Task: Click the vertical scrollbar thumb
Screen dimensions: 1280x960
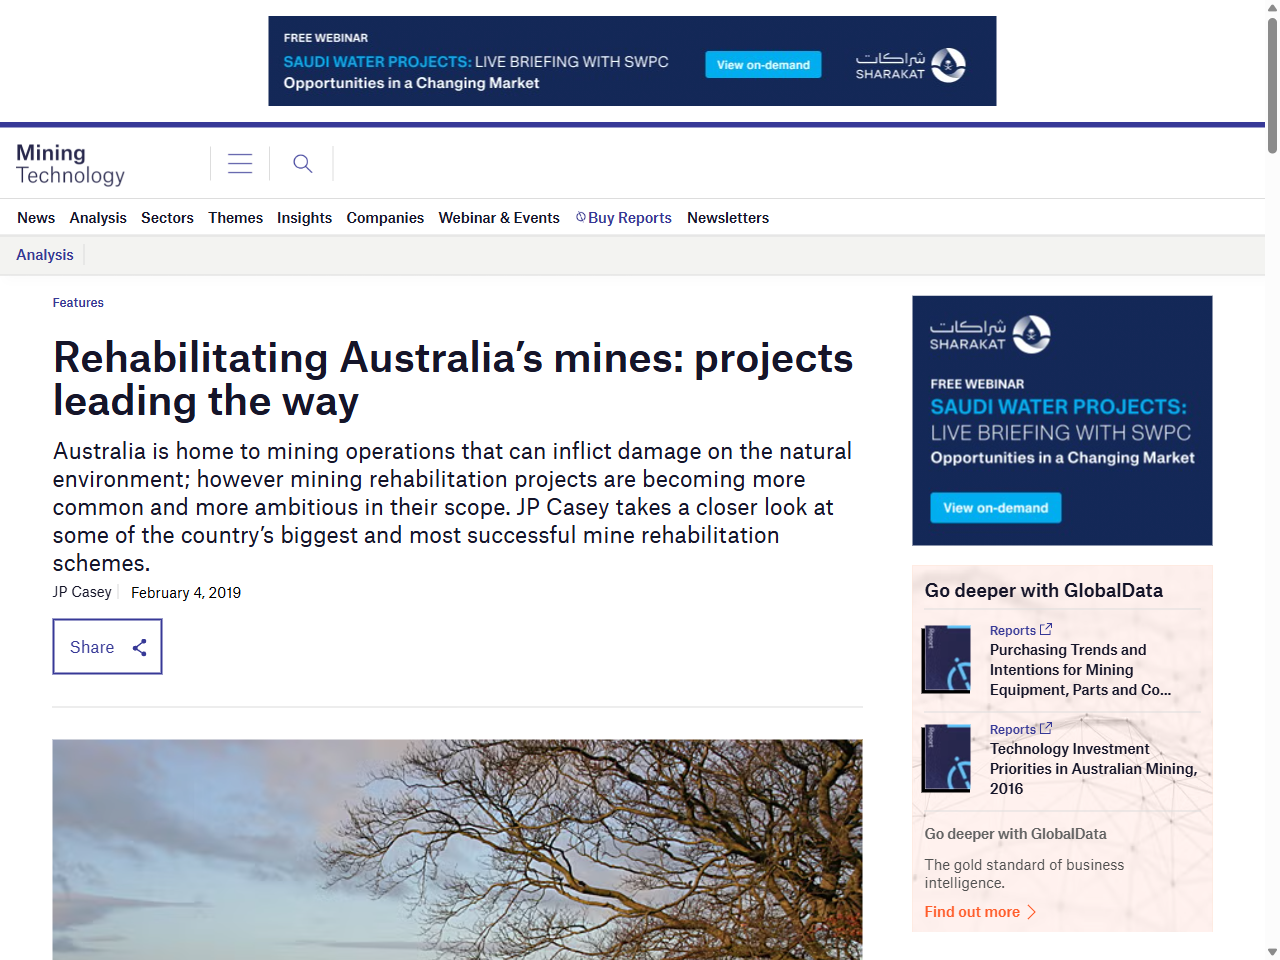Action: click(x=1272, y=85)
